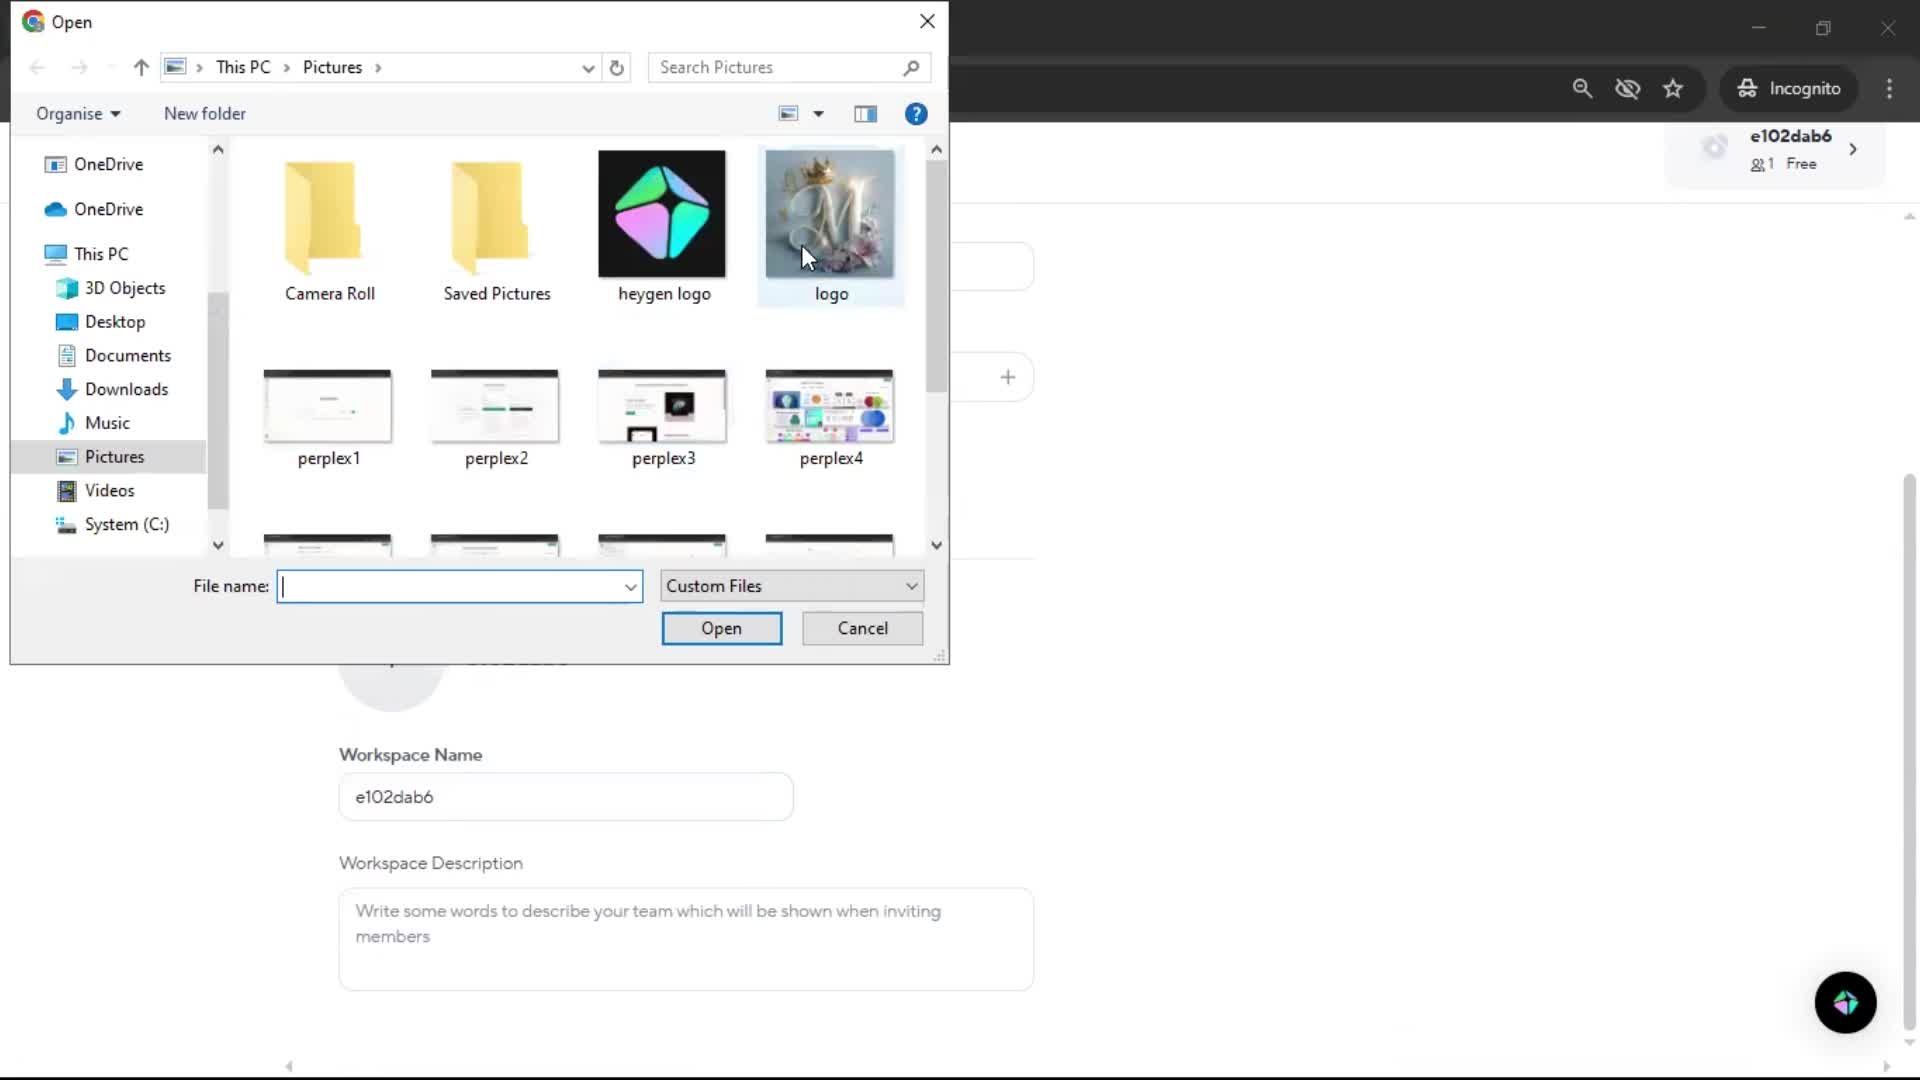The height and width of the screenshot is (1080, 1920).
Task: Click the search magnifier in Search Pictures
Action: [910, 68]
